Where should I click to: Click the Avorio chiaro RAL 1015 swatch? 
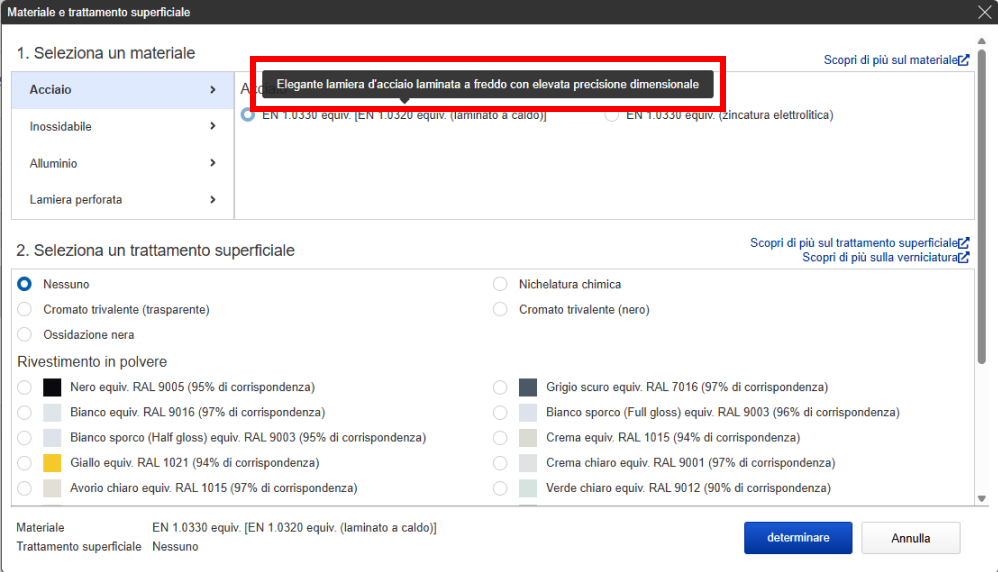[x=52, y=488]
